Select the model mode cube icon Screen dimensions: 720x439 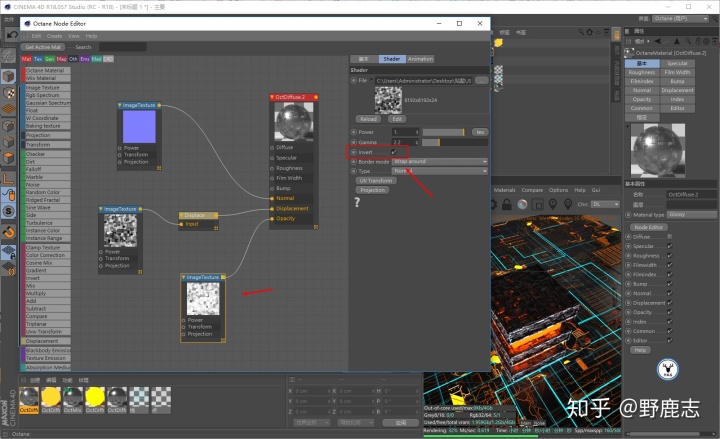[9, 76]
